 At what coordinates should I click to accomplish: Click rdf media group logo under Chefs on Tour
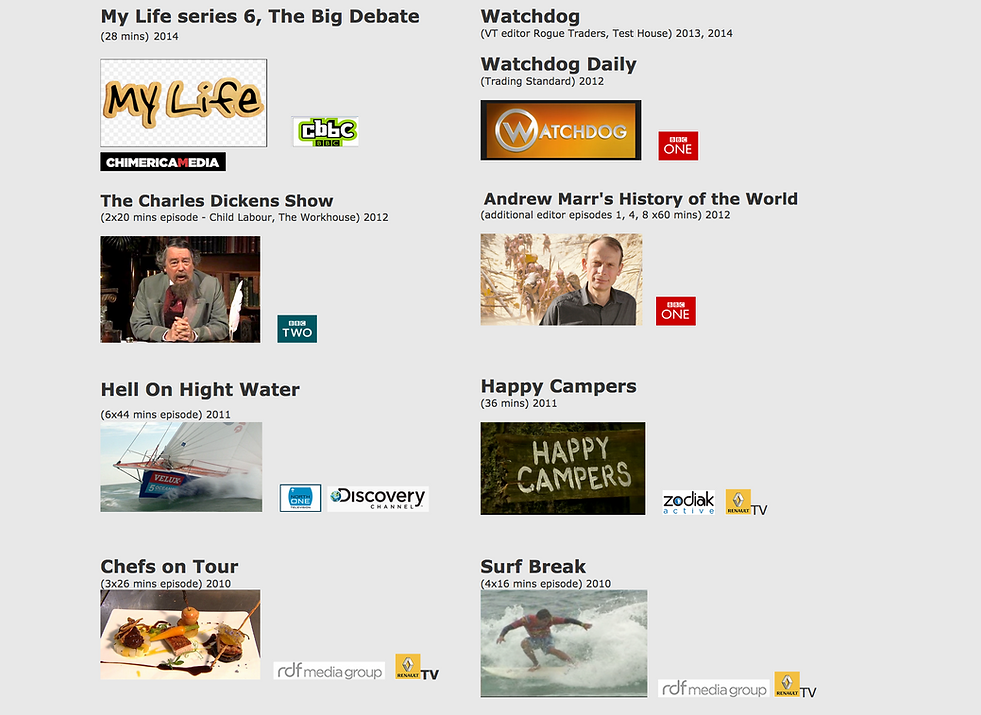pyautogui.click(x=329, y=671)
